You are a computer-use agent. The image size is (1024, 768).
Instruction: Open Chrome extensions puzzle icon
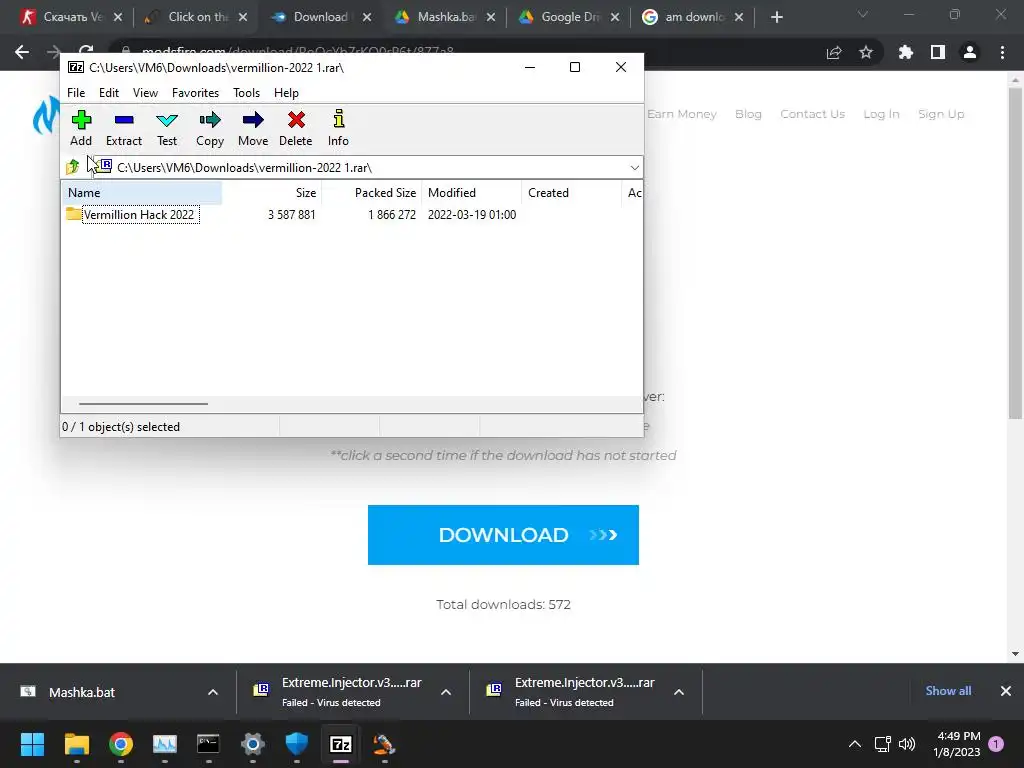(x=906, y=52)
